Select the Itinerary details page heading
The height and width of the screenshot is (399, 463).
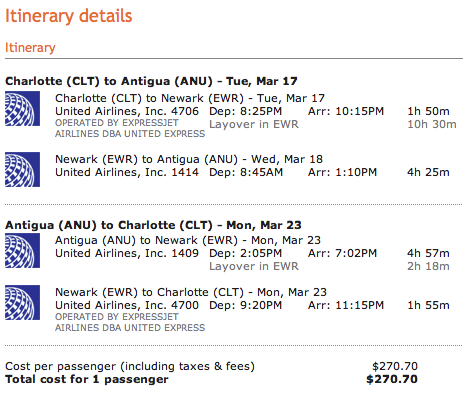(69, 16)
